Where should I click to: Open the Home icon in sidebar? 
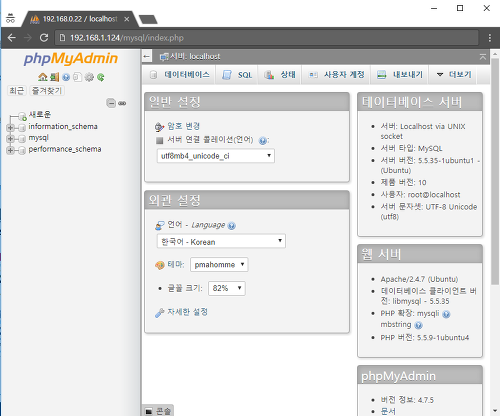click(x=42, y=77)
